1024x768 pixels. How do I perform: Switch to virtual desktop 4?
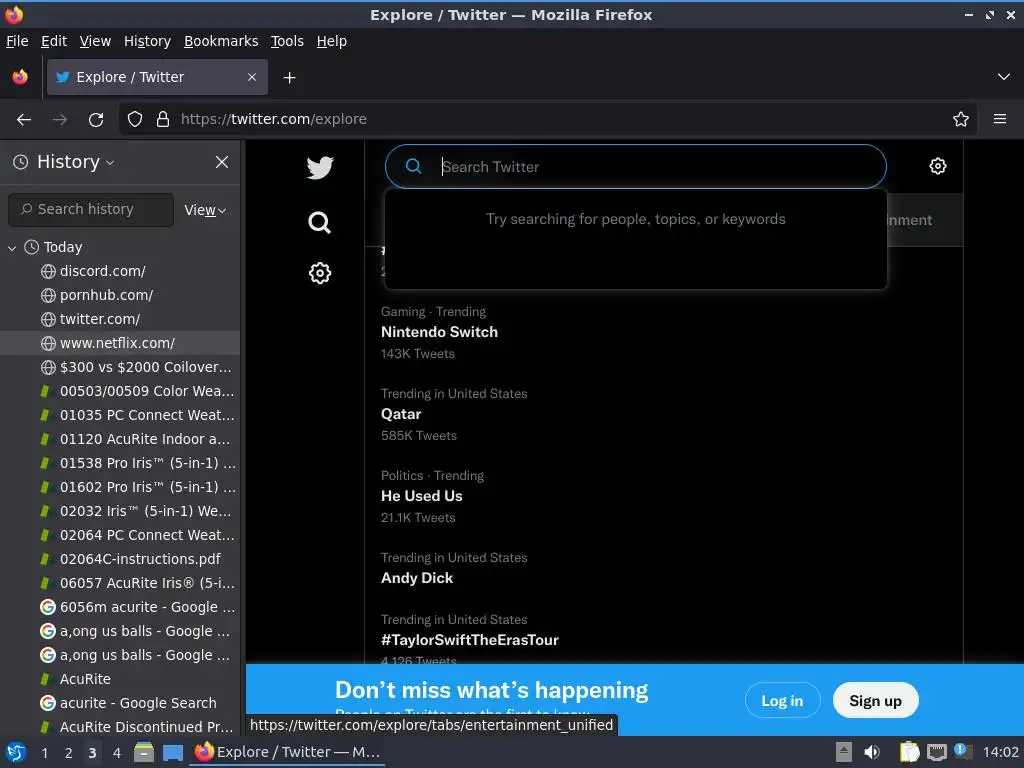[x=116, y=753]
